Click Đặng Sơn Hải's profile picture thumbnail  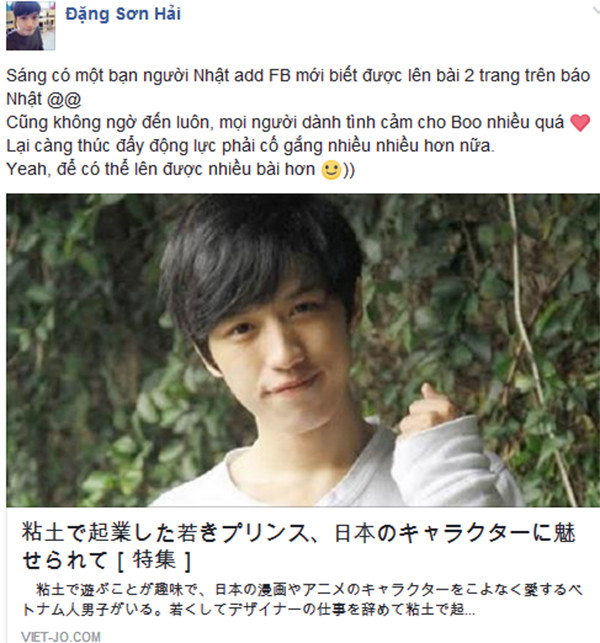31,25
